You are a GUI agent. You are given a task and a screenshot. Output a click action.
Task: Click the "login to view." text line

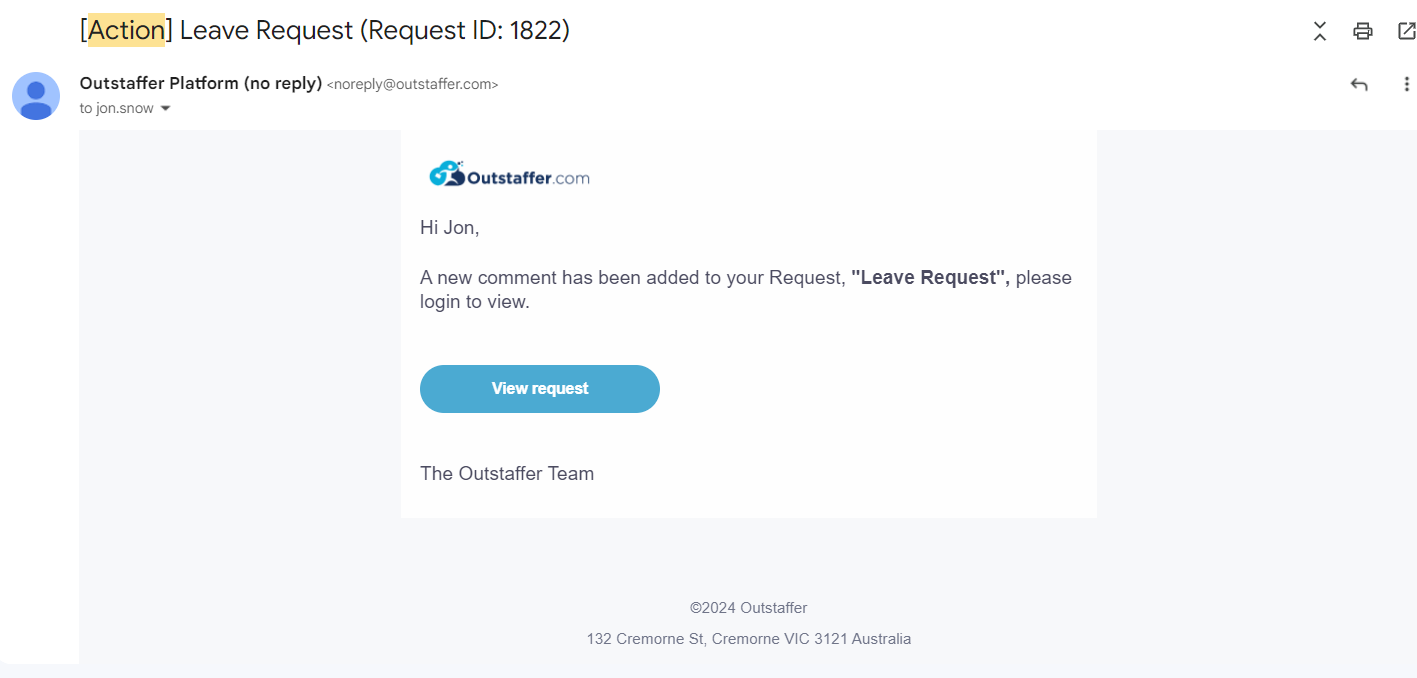(475, 302)
